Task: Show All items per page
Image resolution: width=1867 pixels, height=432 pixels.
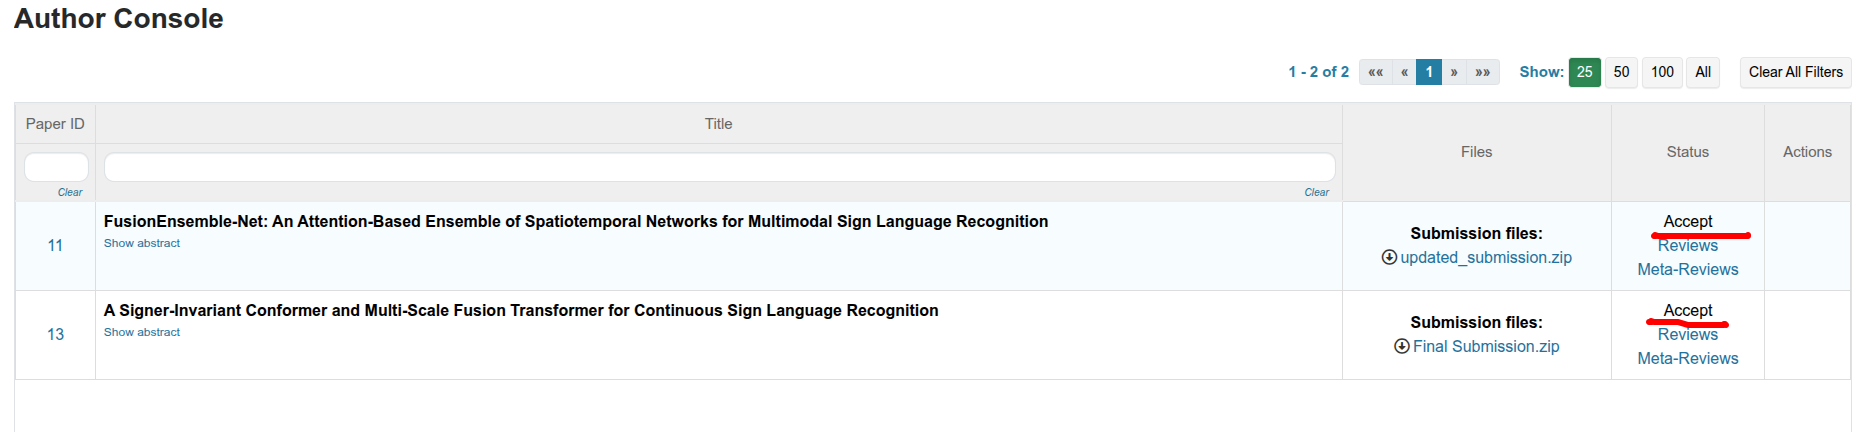Action: tap(1703, 72)
